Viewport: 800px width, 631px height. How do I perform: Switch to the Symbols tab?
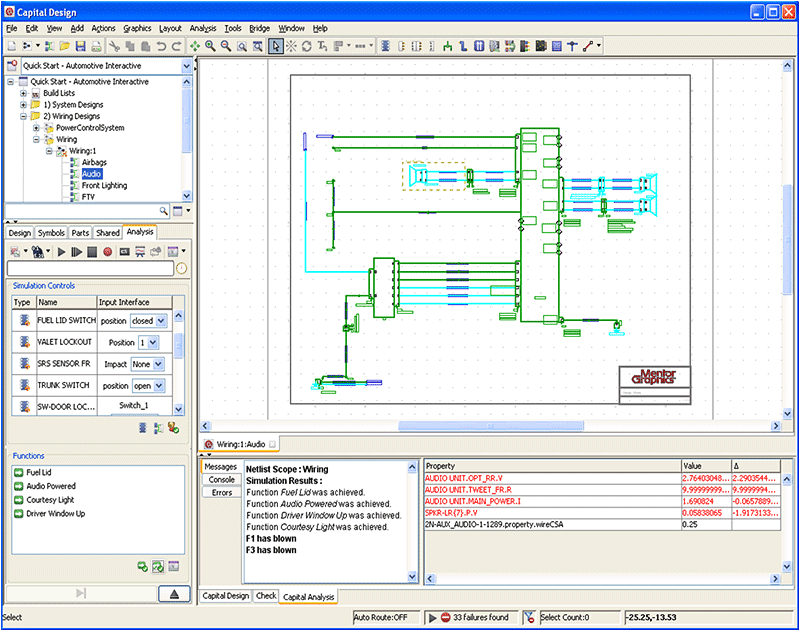click(51, 232)
